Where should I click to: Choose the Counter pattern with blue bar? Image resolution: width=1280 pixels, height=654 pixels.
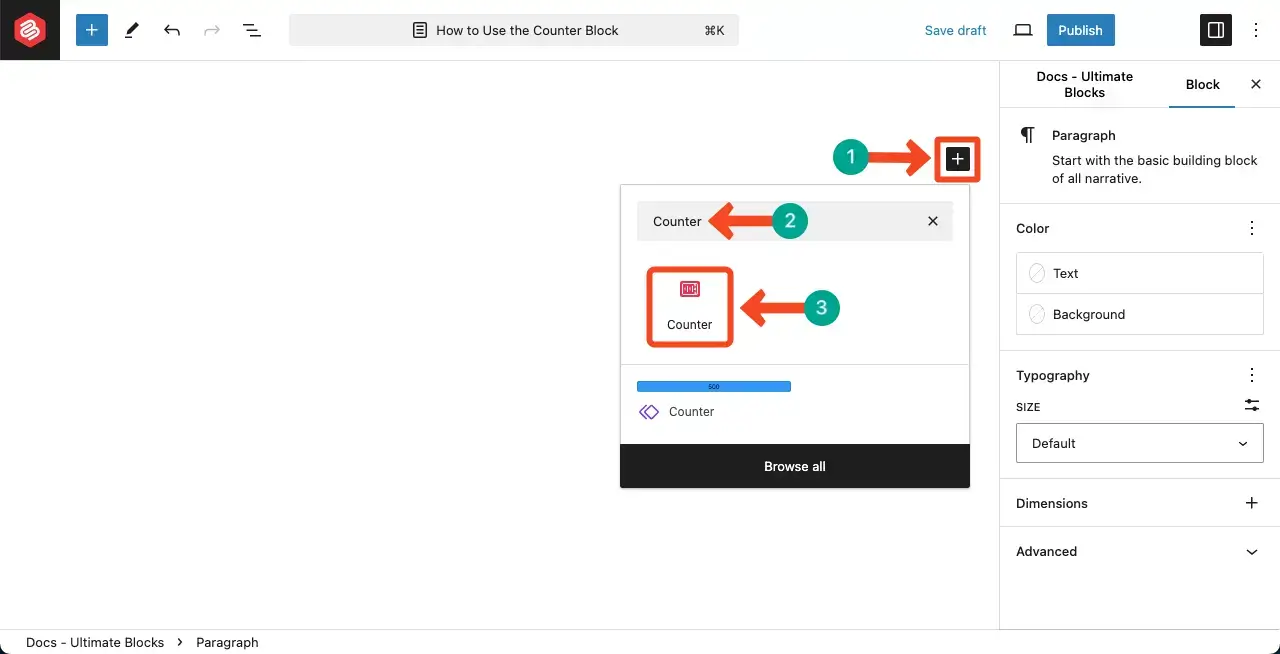click(x=714, y=398)
